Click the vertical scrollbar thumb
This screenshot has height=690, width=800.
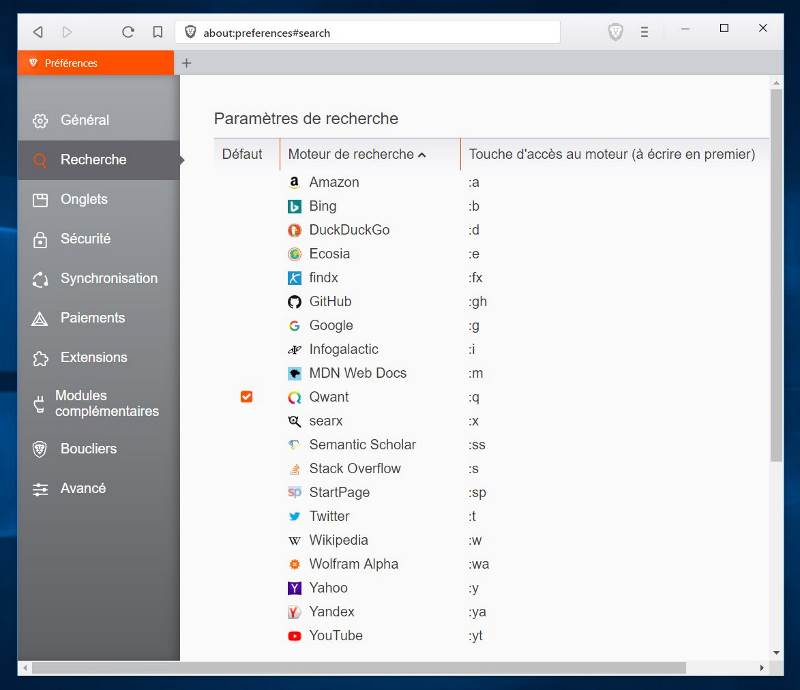coord(776,276)
